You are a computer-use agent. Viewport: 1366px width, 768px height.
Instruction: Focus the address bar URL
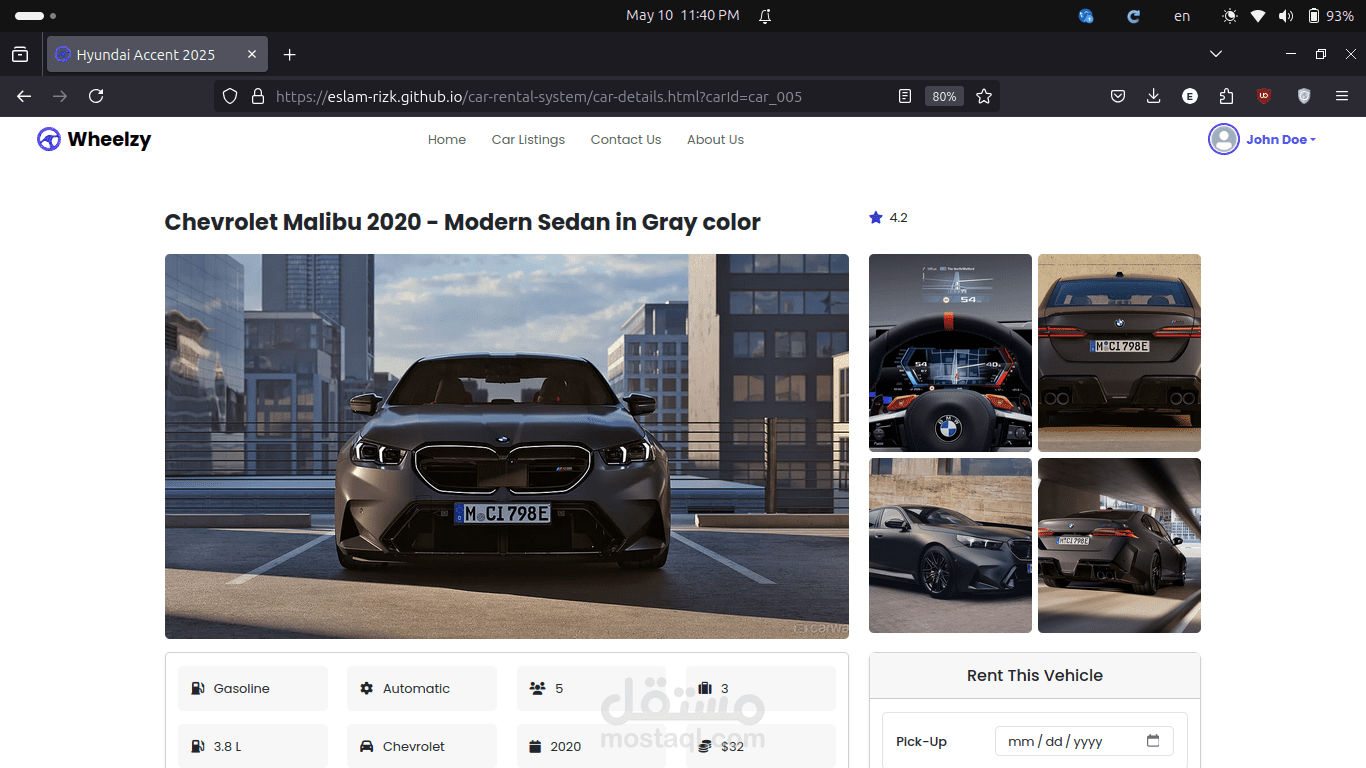(539, 96)
